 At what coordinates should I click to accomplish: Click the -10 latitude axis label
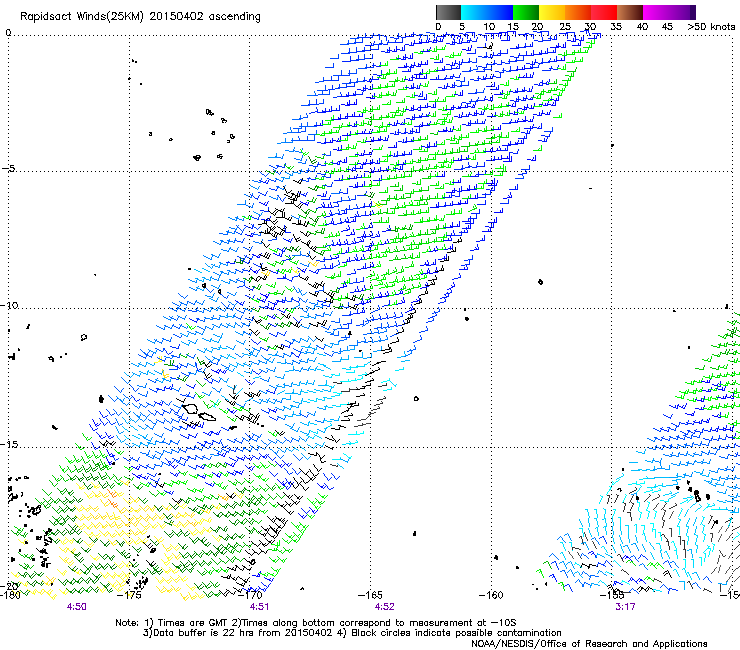[x=9, y=305]
